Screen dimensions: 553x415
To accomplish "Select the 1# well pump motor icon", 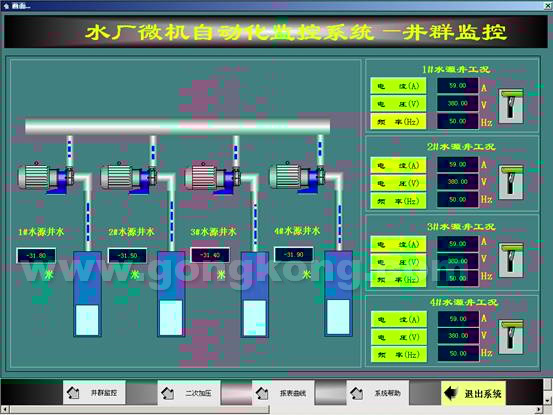I will pyautogui.click(x=46, y=176).
